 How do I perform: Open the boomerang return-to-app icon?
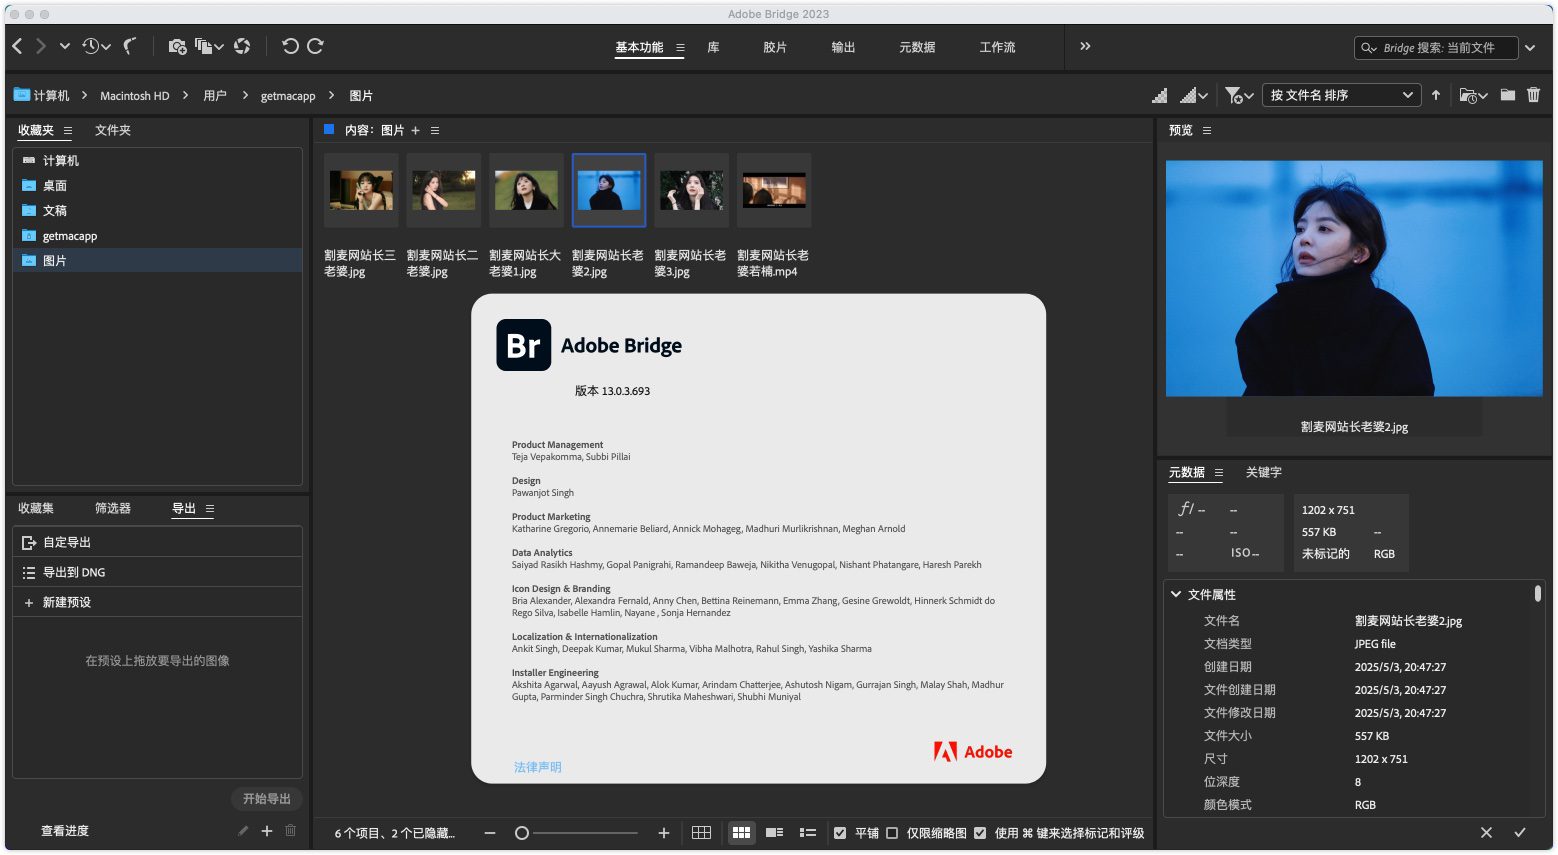point(130,46)
